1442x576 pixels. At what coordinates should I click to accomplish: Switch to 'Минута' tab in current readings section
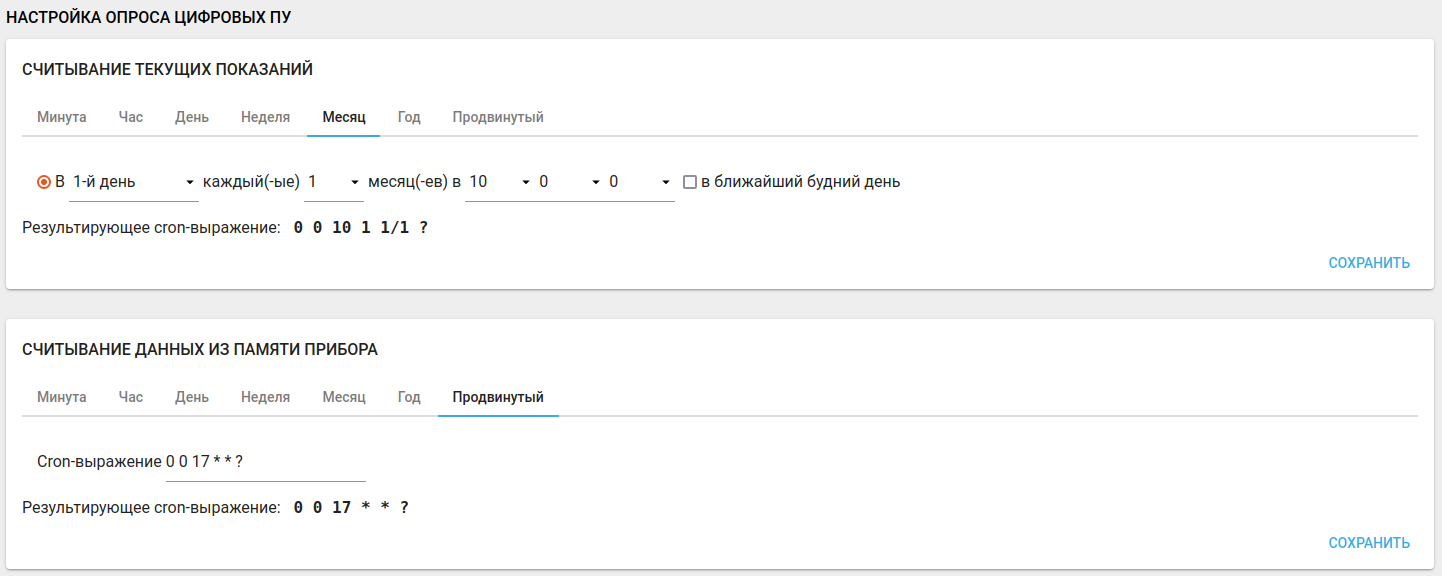point(62,117)
